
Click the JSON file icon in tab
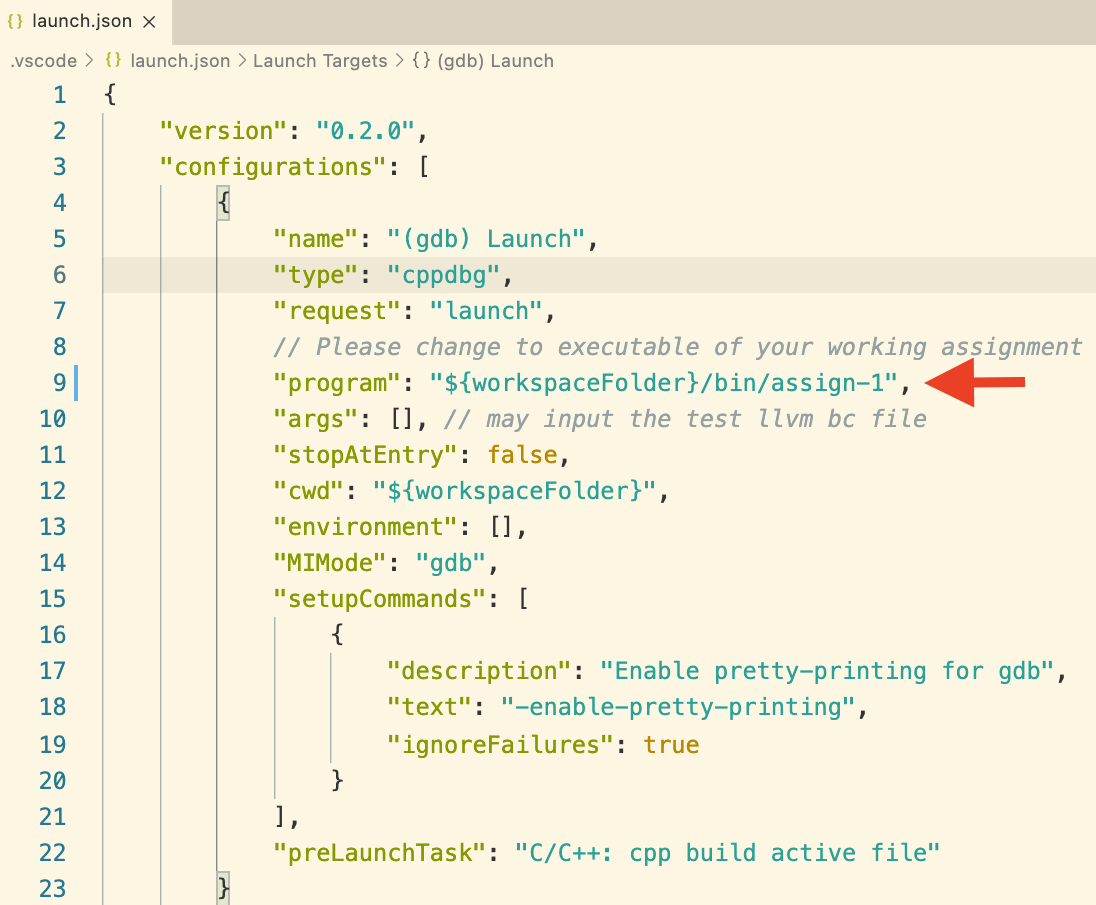pyautogui.click(x=15, y=22)
